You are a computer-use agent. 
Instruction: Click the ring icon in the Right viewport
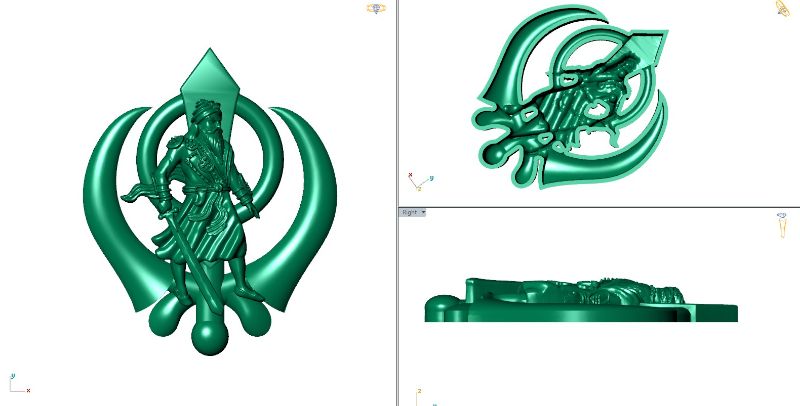click(x=782, y=224)
